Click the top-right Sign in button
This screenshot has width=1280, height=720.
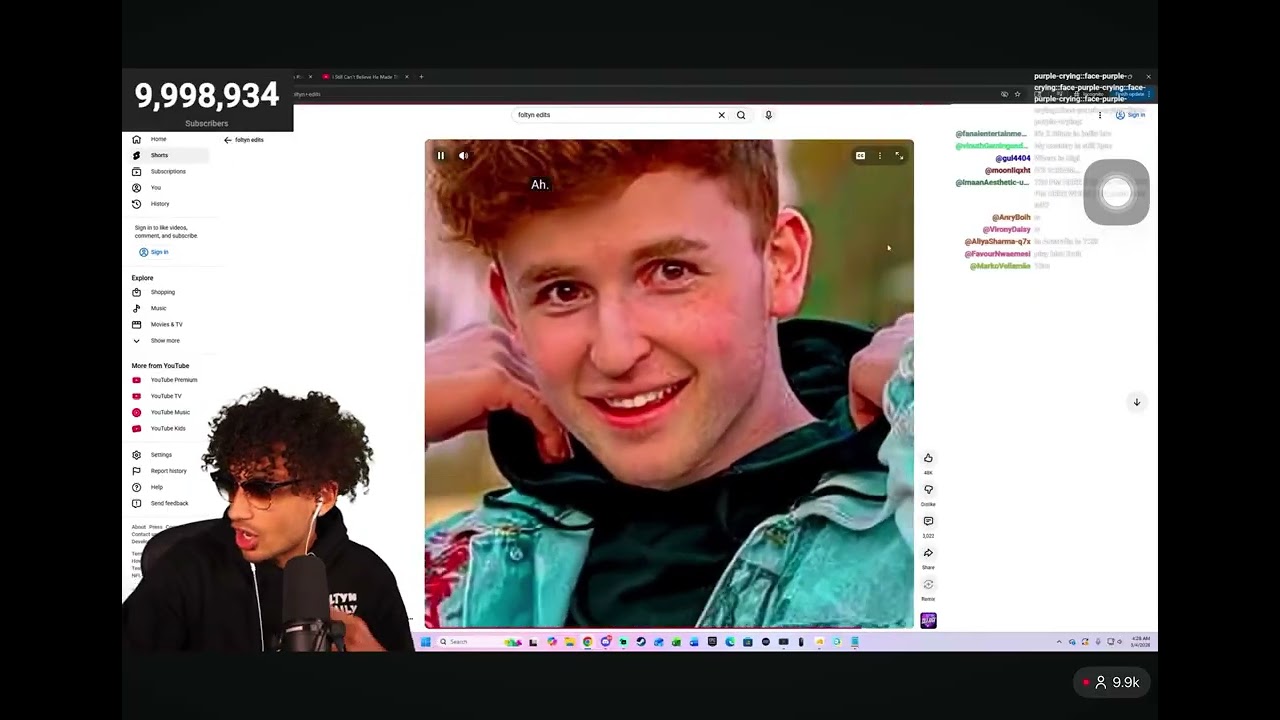tap(1131, 115)
